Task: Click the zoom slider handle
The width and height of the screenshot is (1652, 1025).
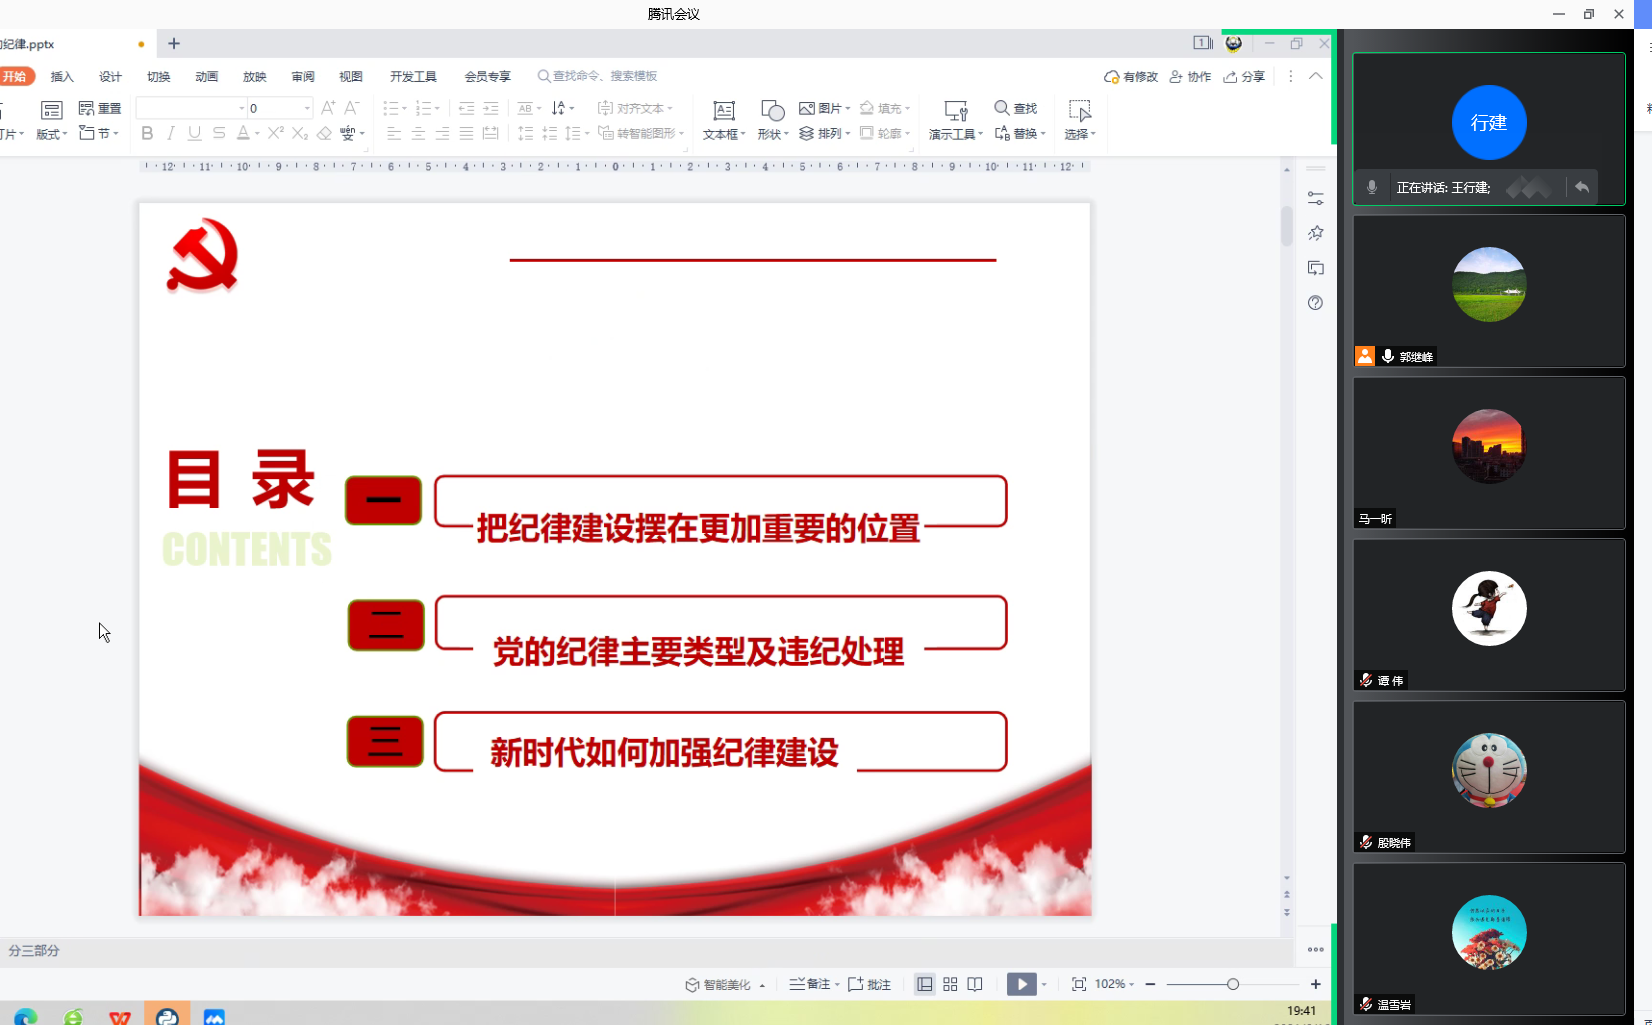Action: pyautogui.click(x=1233, y=984)
